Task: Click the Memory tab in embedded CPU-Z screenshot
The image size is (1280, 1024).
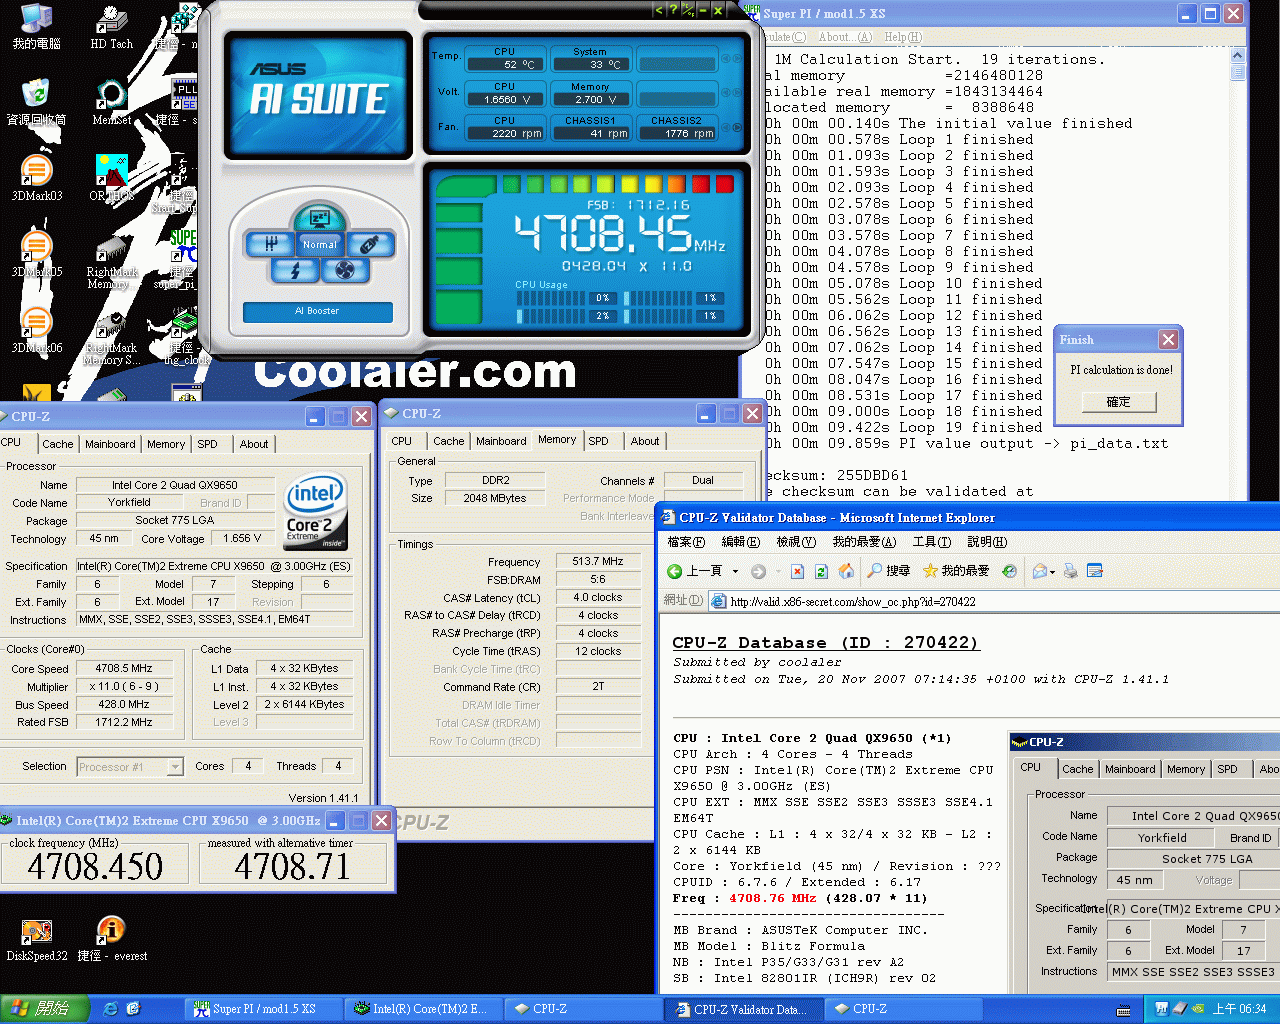Action: [x=1185, y=769]
